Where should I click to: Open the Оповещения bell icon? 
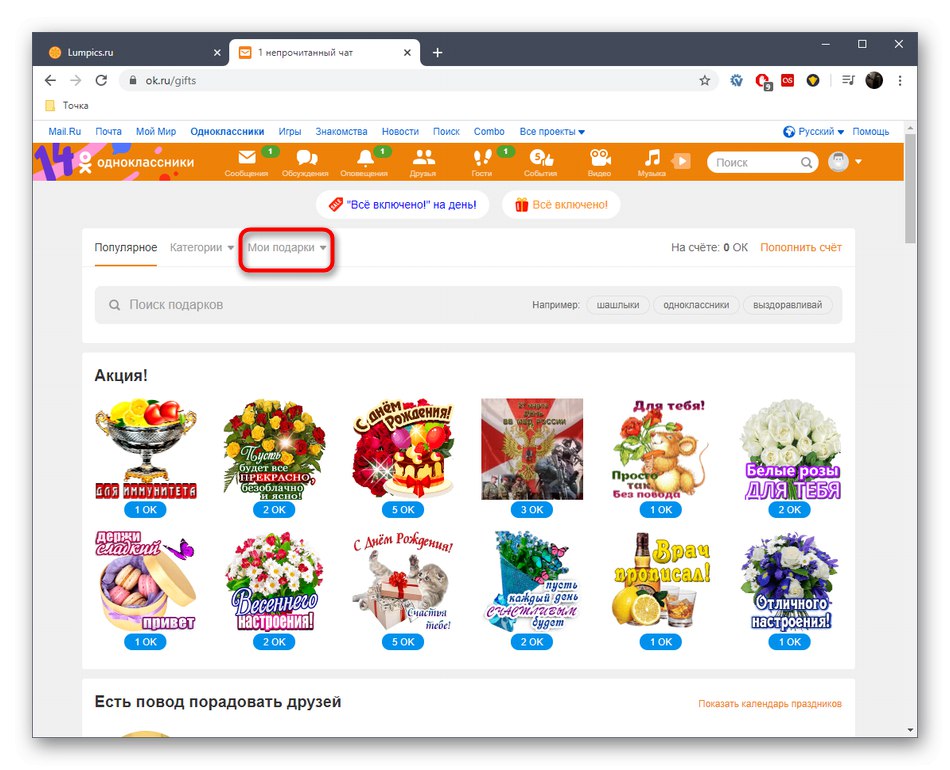tap(364, 158)
